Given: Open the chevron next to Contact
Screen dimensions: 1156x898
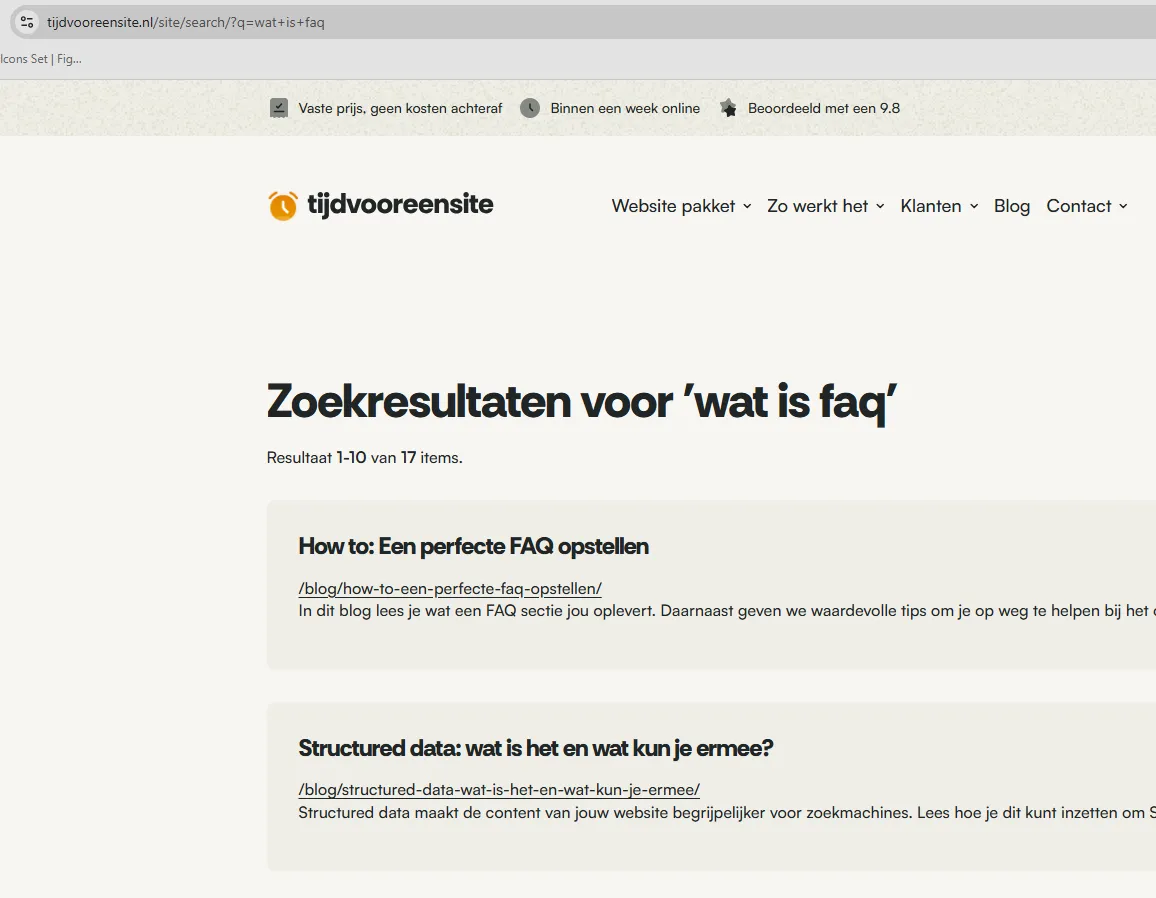Looking at the screenshot, I should tap(1123, 206).
